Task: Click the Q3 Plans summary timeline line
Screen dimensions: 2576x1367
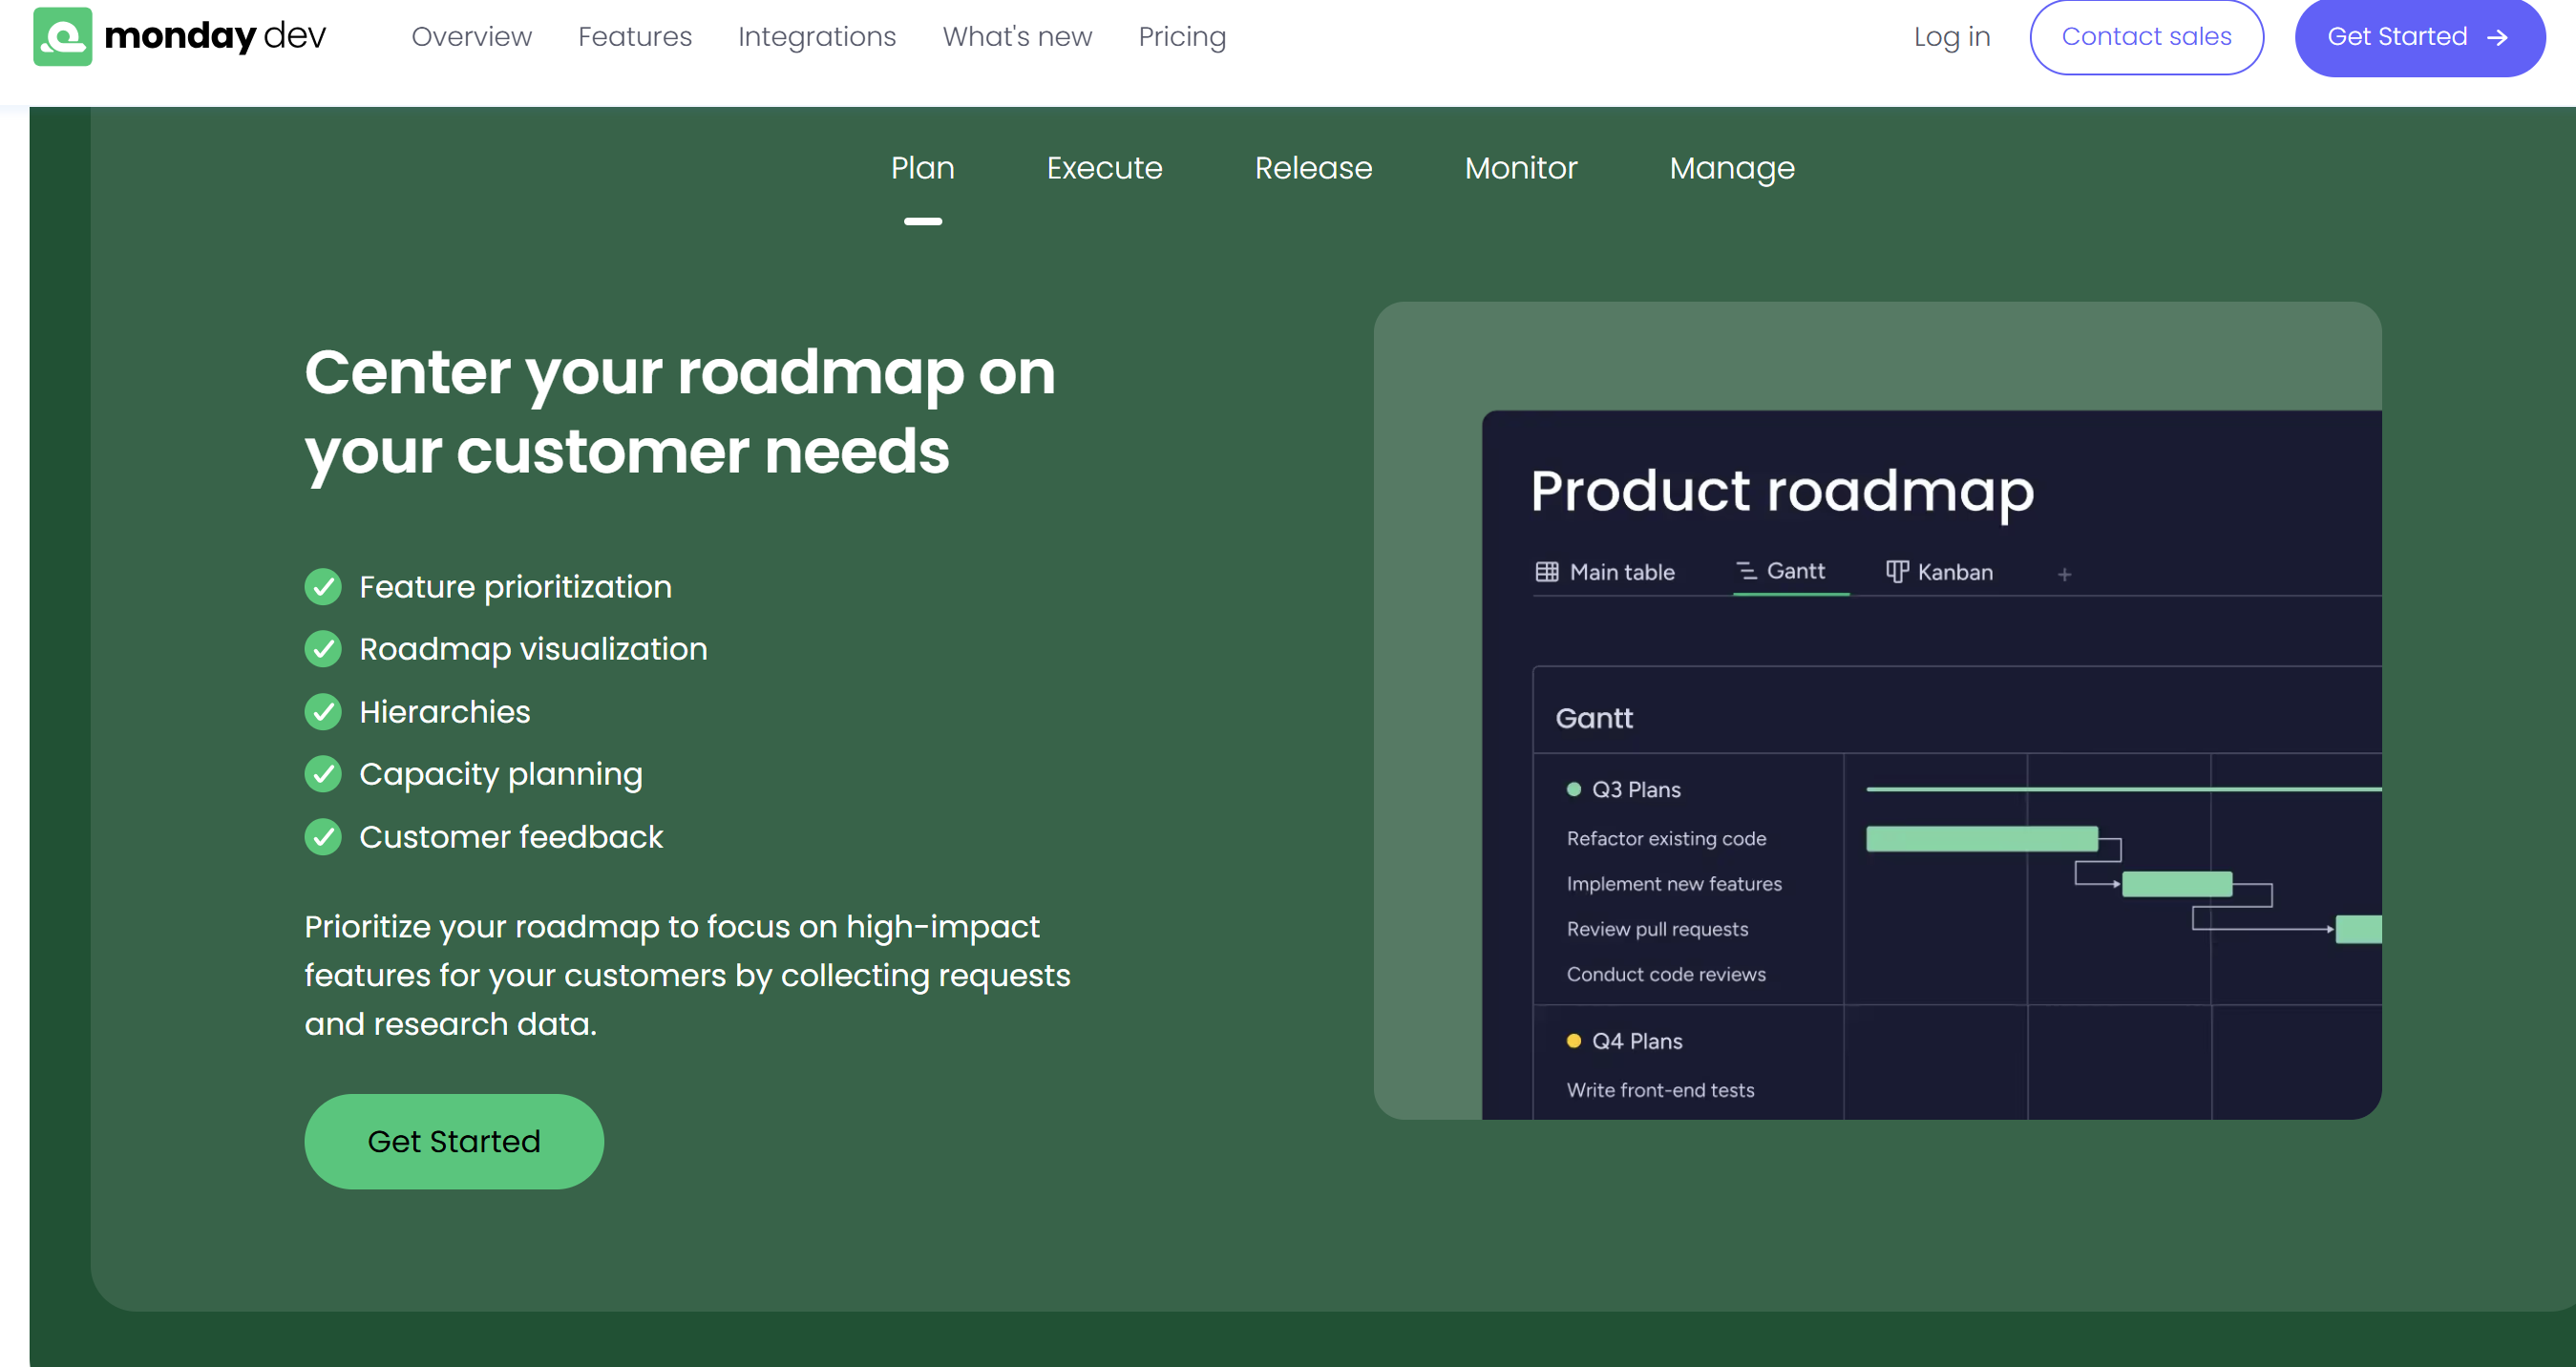Action: pos(2123,790)
